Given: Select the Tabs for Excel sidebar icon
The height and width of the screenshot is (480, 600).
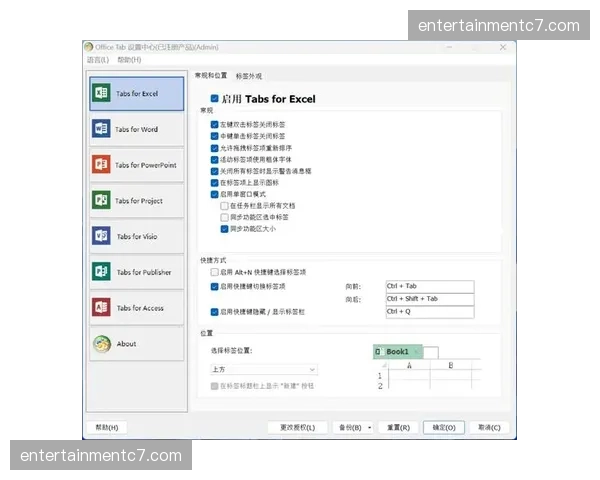Looking at the screenshot, I should click(101, 93).
